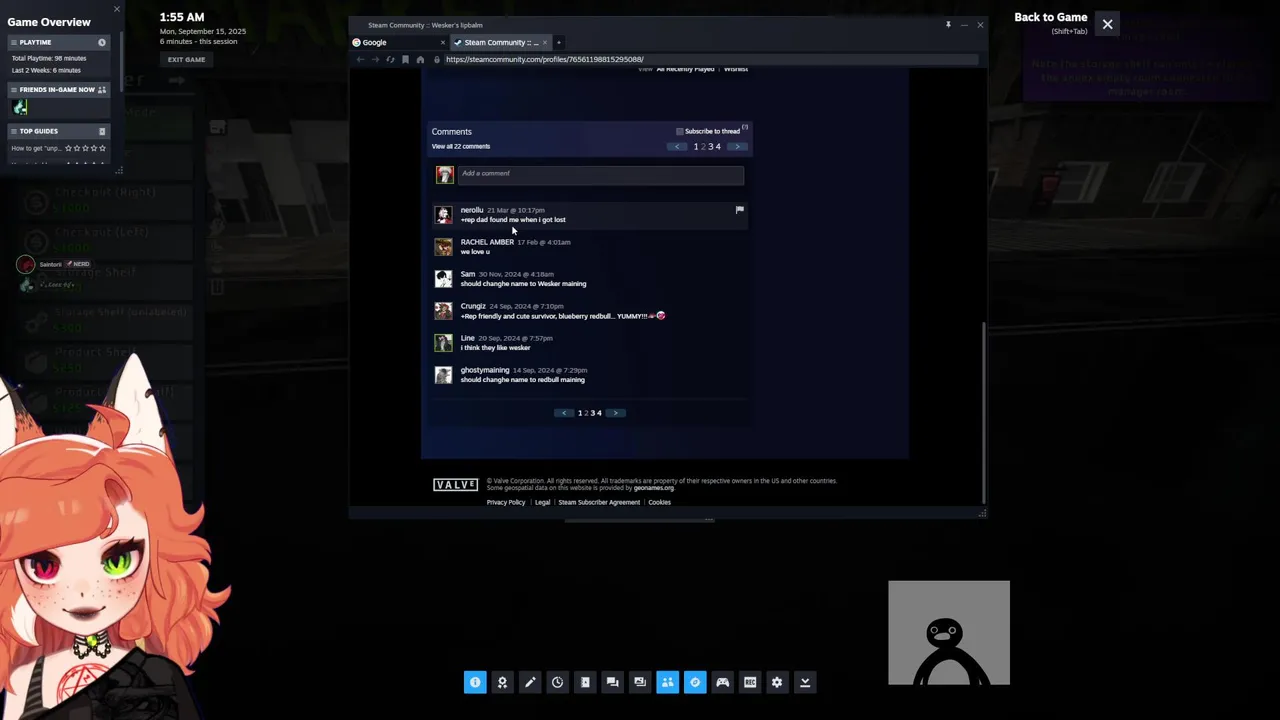This screenshot has width=1280, height=720.
Task: Click the browser back arrow
Action: point(360,59)
